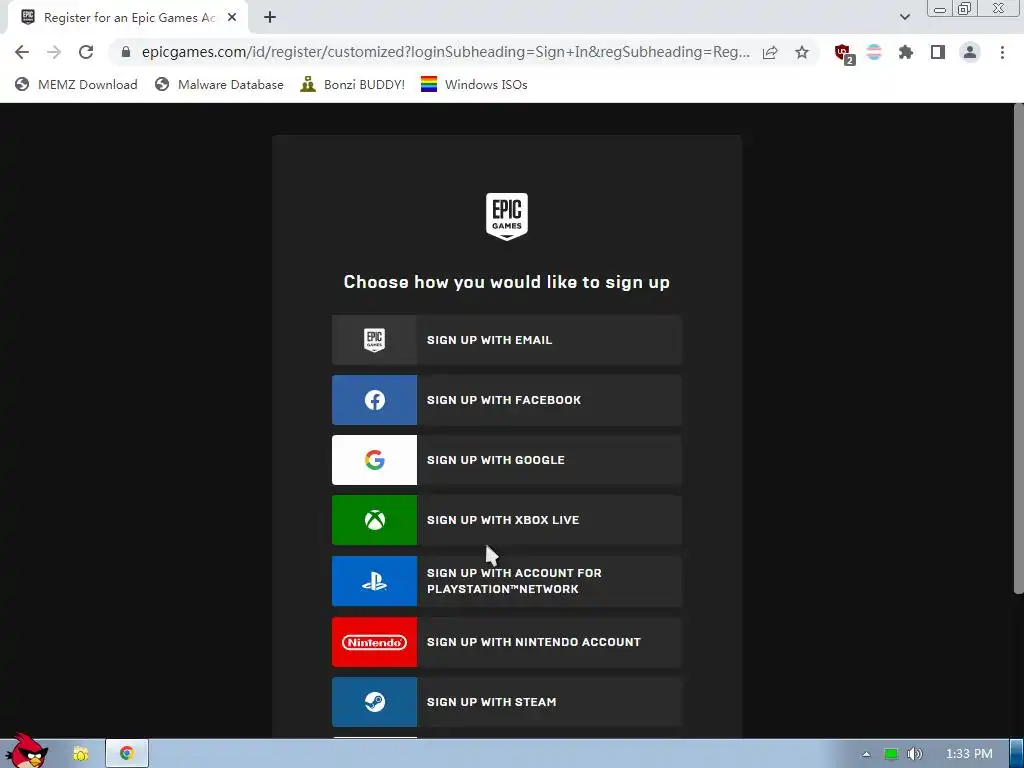Open Chrome's three-dot menu
The height and width of the screenshot is (768, 1024).
[1002, 52]
